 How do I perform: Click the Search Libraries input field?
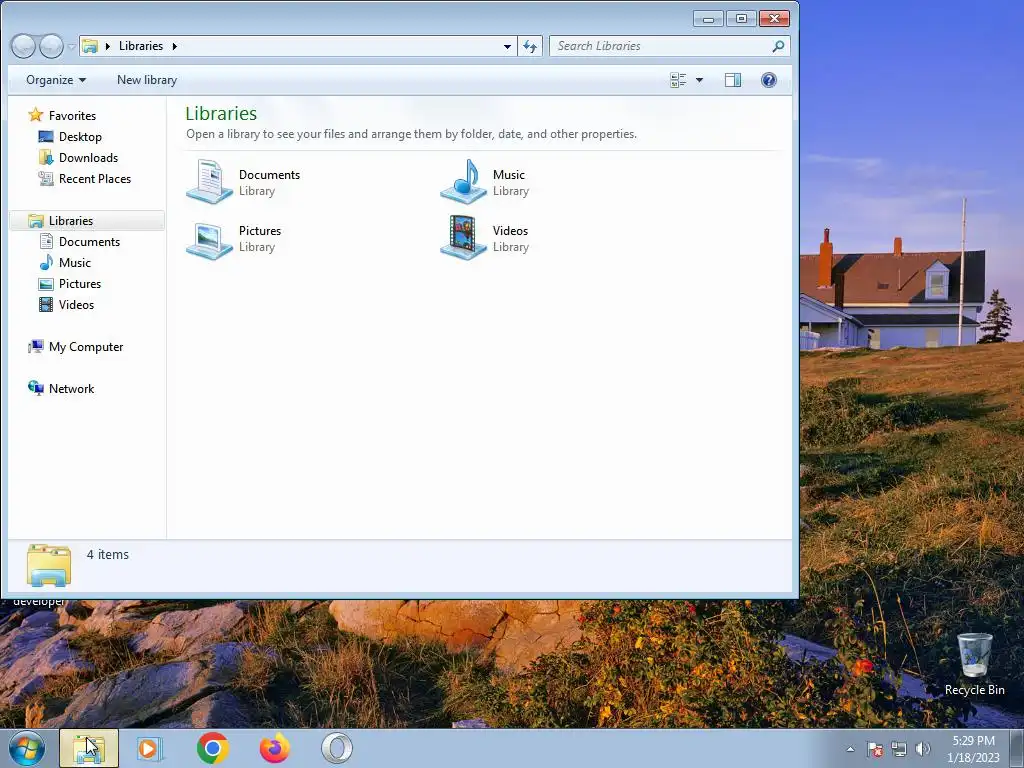click(x=669, y=46)
